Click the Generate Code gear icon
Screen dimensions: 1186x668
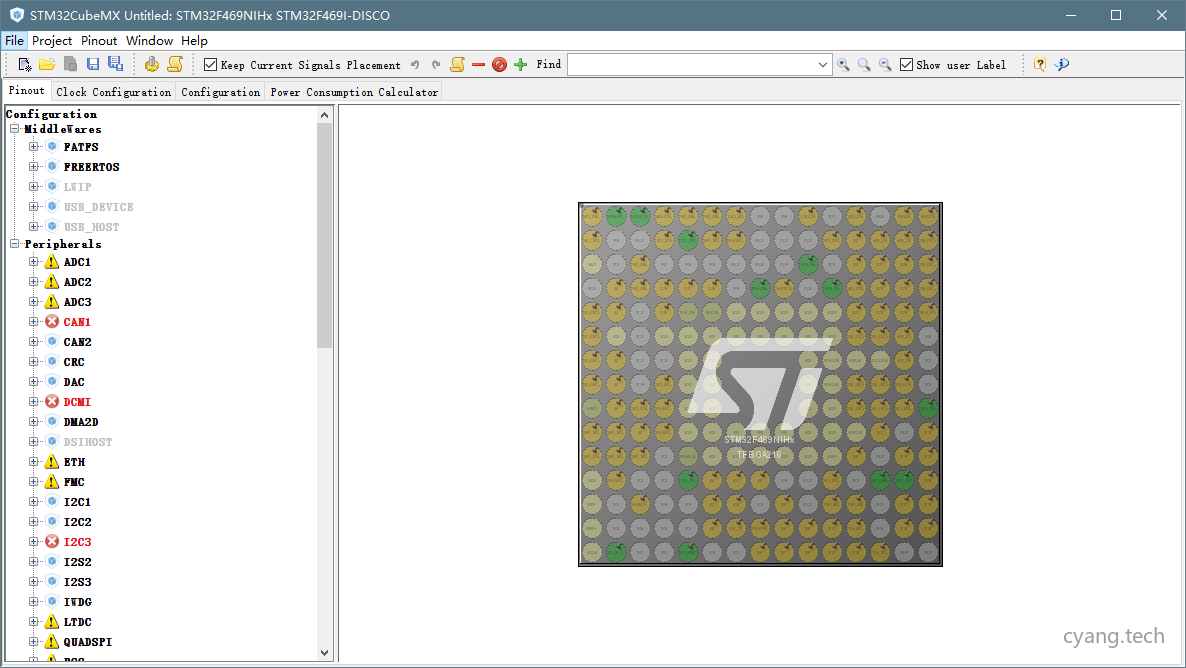152,65
